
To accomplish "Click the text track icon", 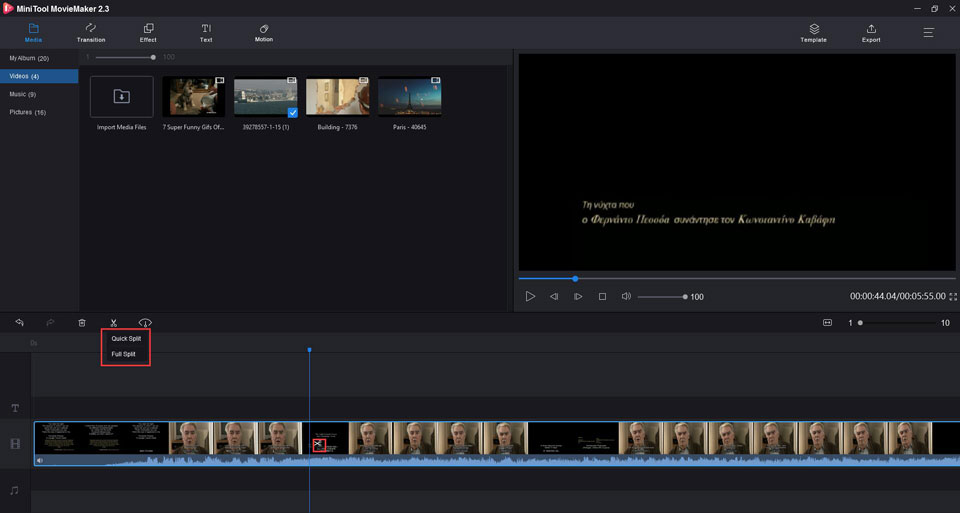I will 15,408.
